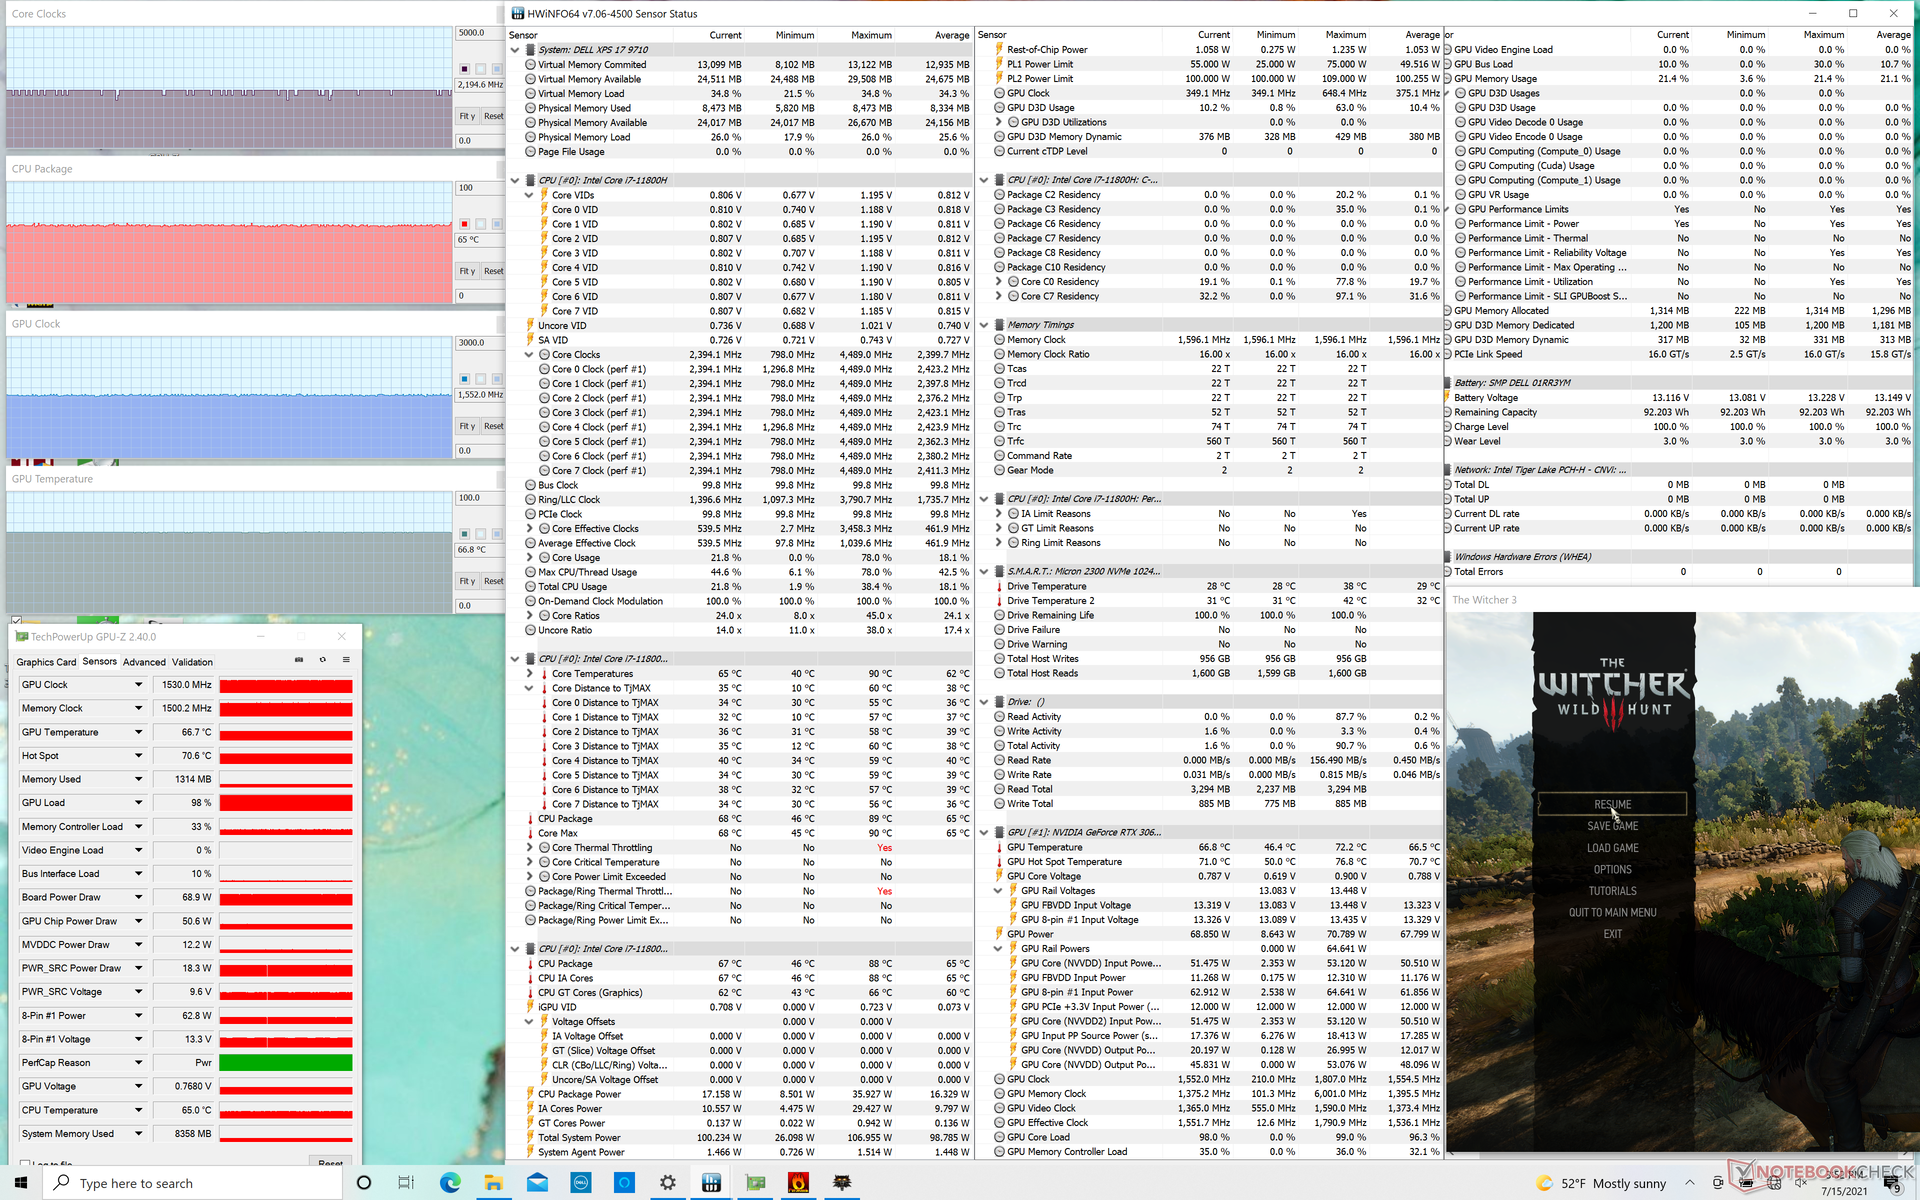The height and width of the screenshot is (1200, 1920).
Task: Click the Memory Clock sensor icon
Action: (999, 340)
